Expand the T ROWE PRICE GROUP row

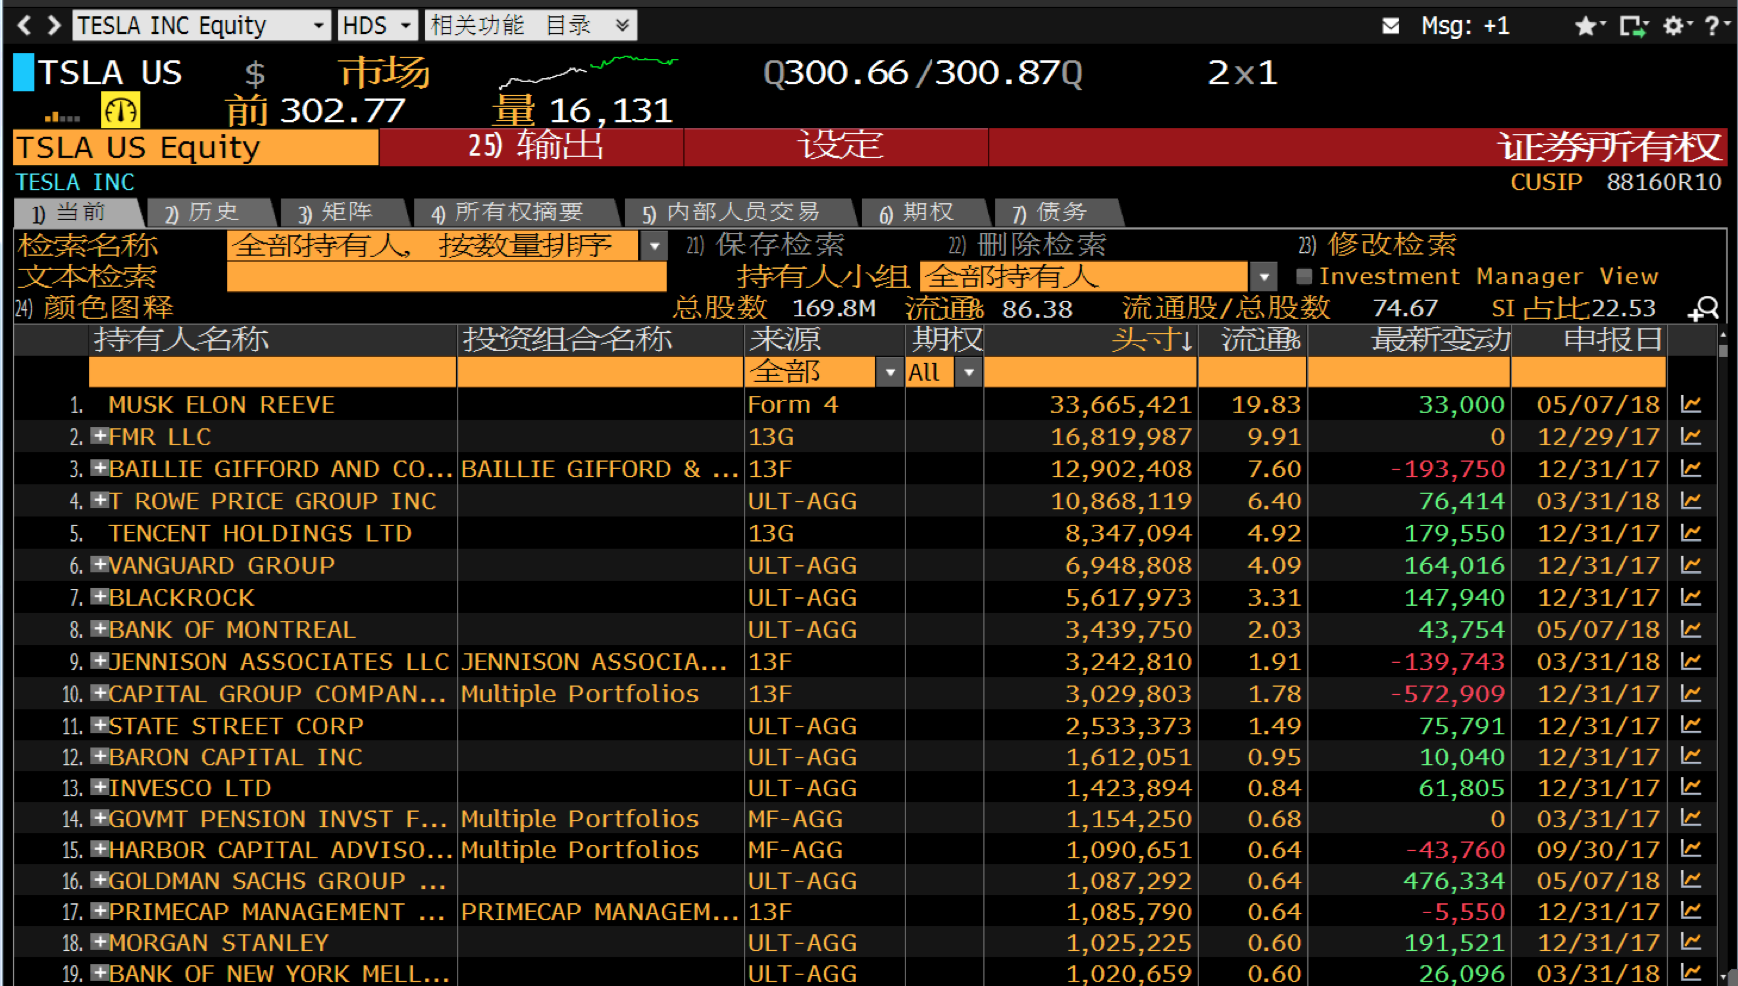click(x=99, y=500)
